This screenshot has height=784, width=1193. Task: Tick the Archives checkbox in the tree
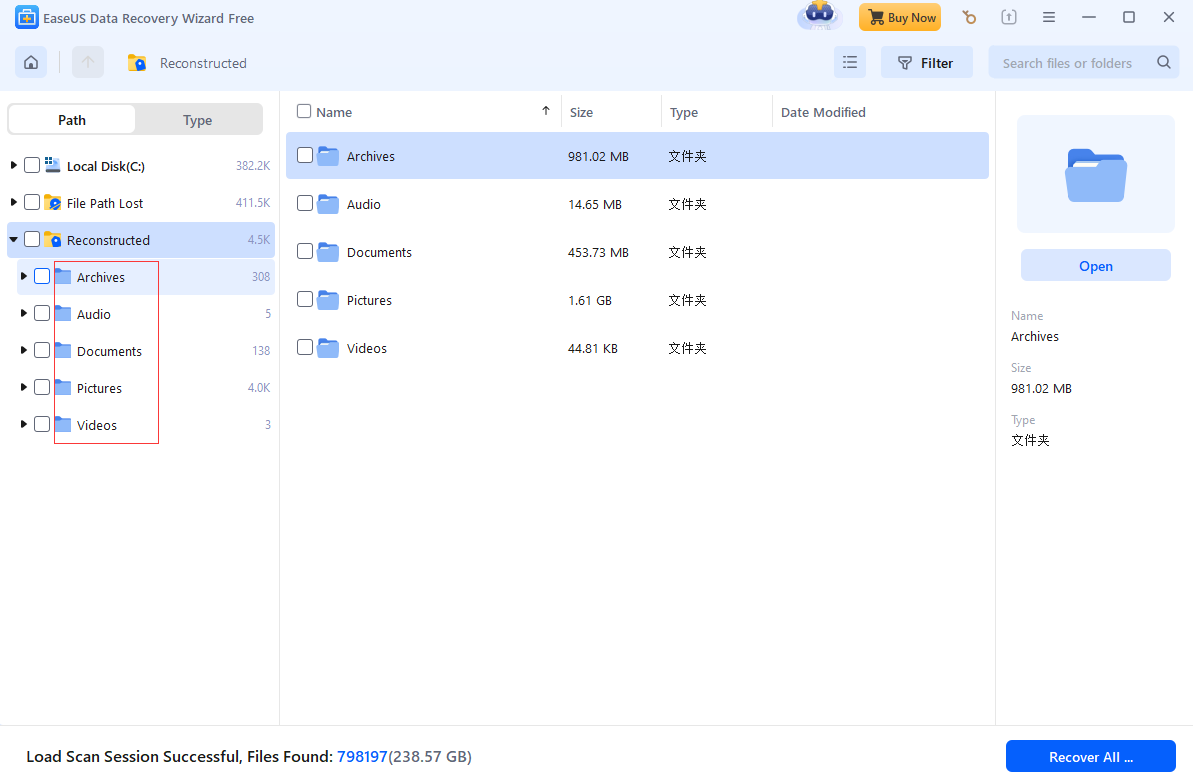[x=42, y=276]
